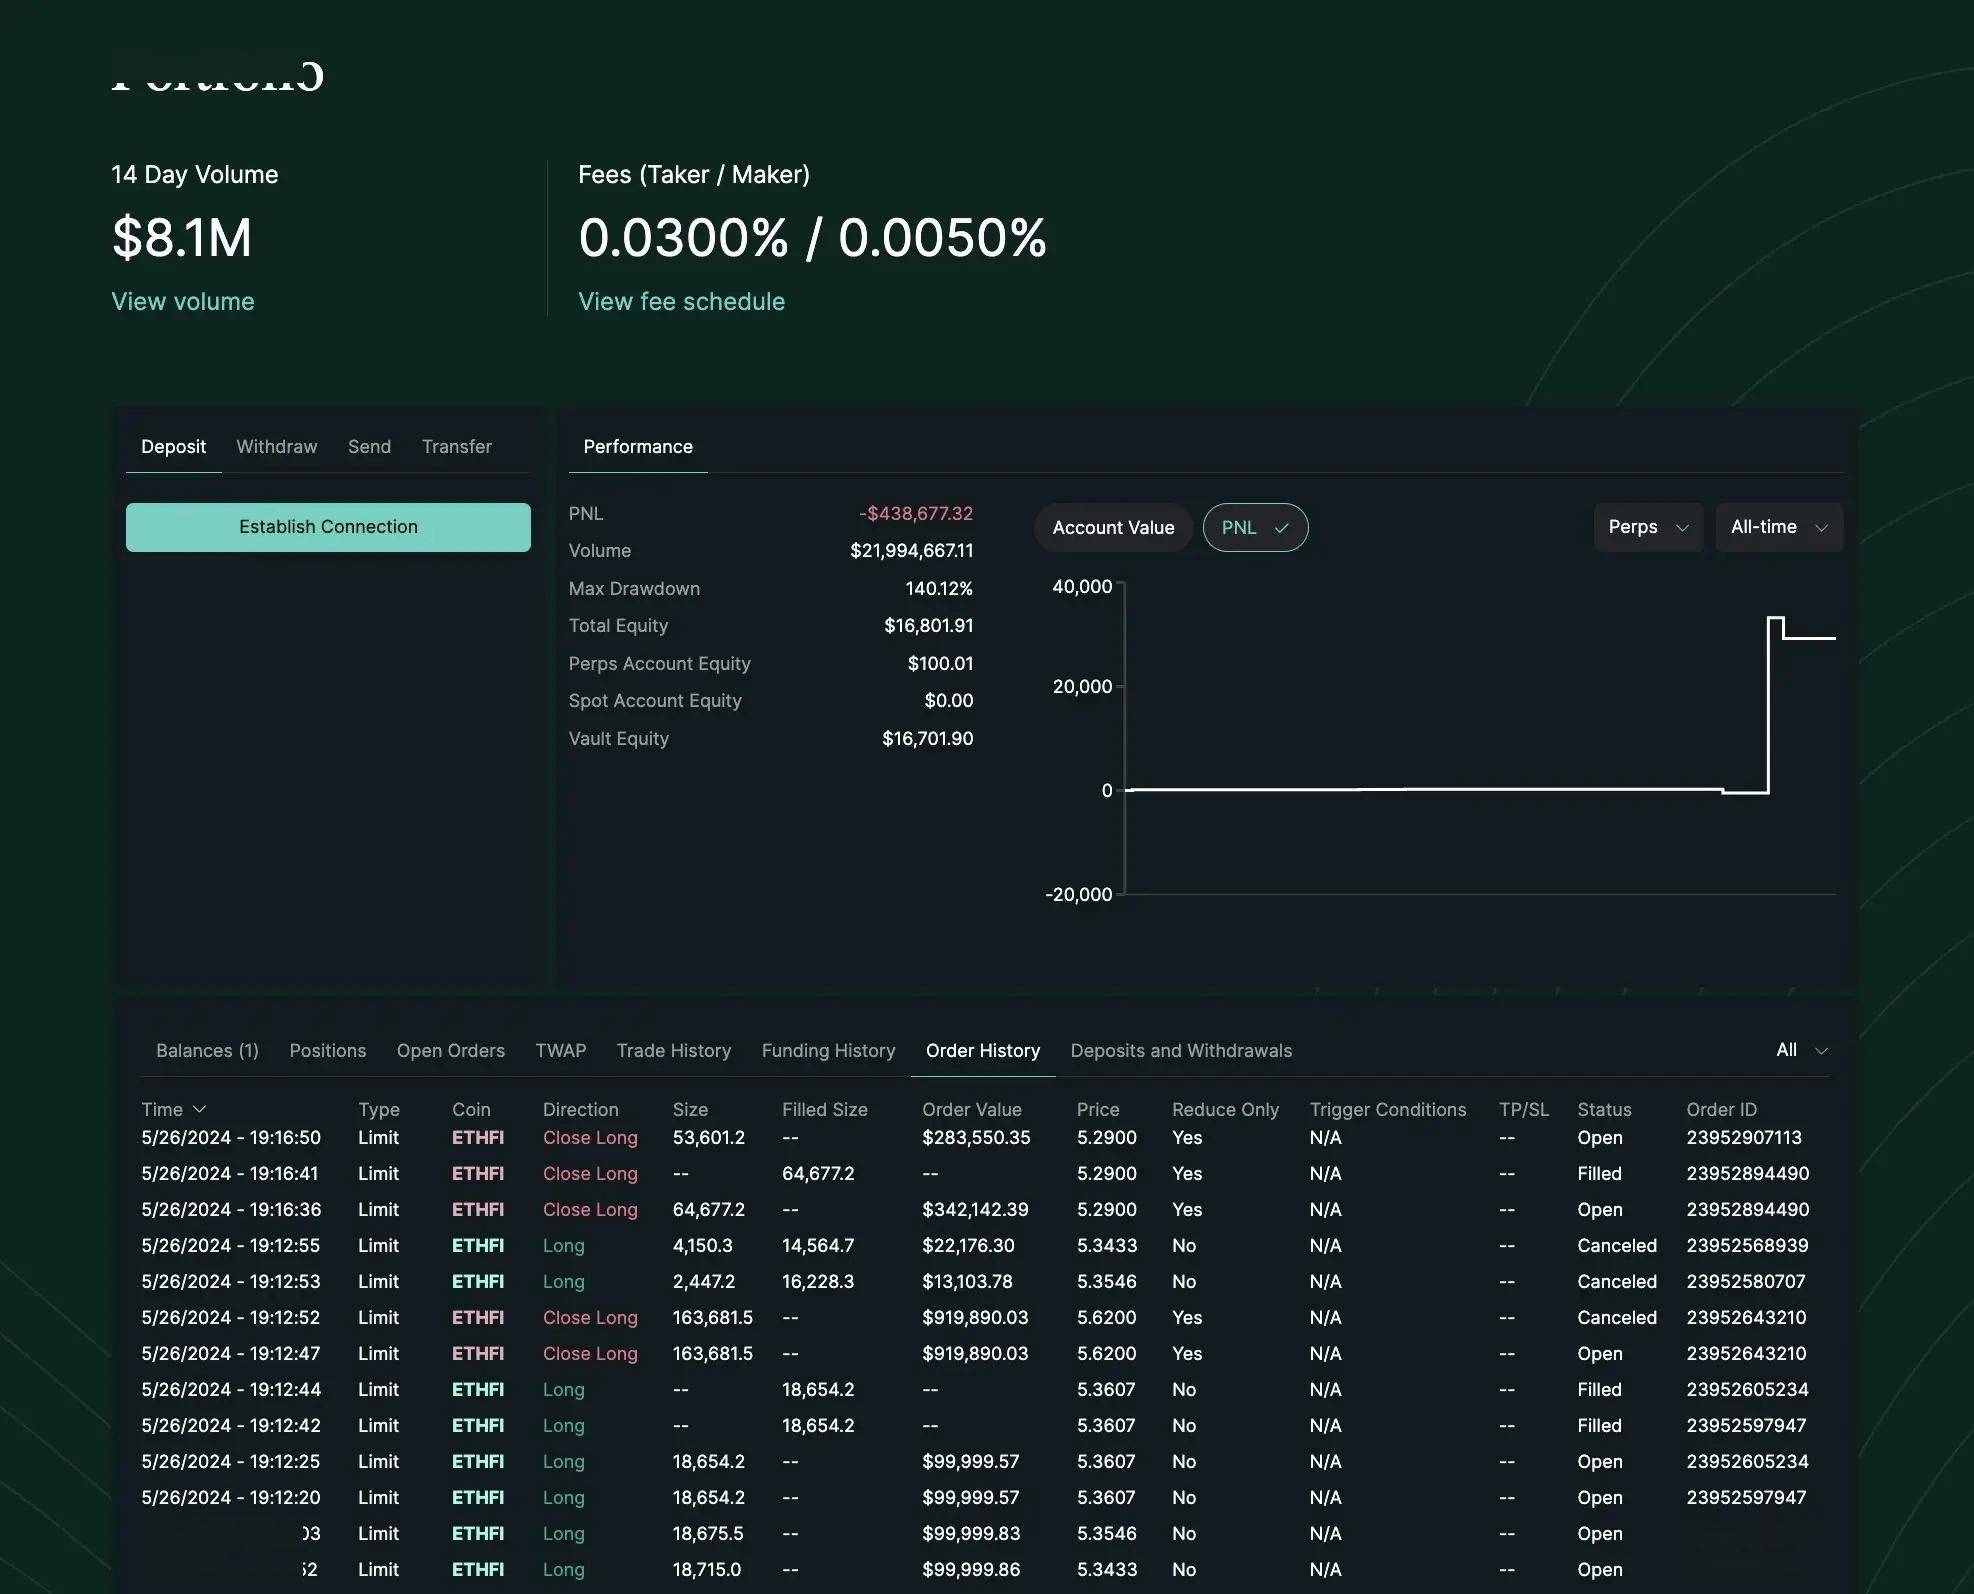Expand the Perps dropdown filter
Viewport: 1974px width, 1594px height.
tap(1644, 527)
